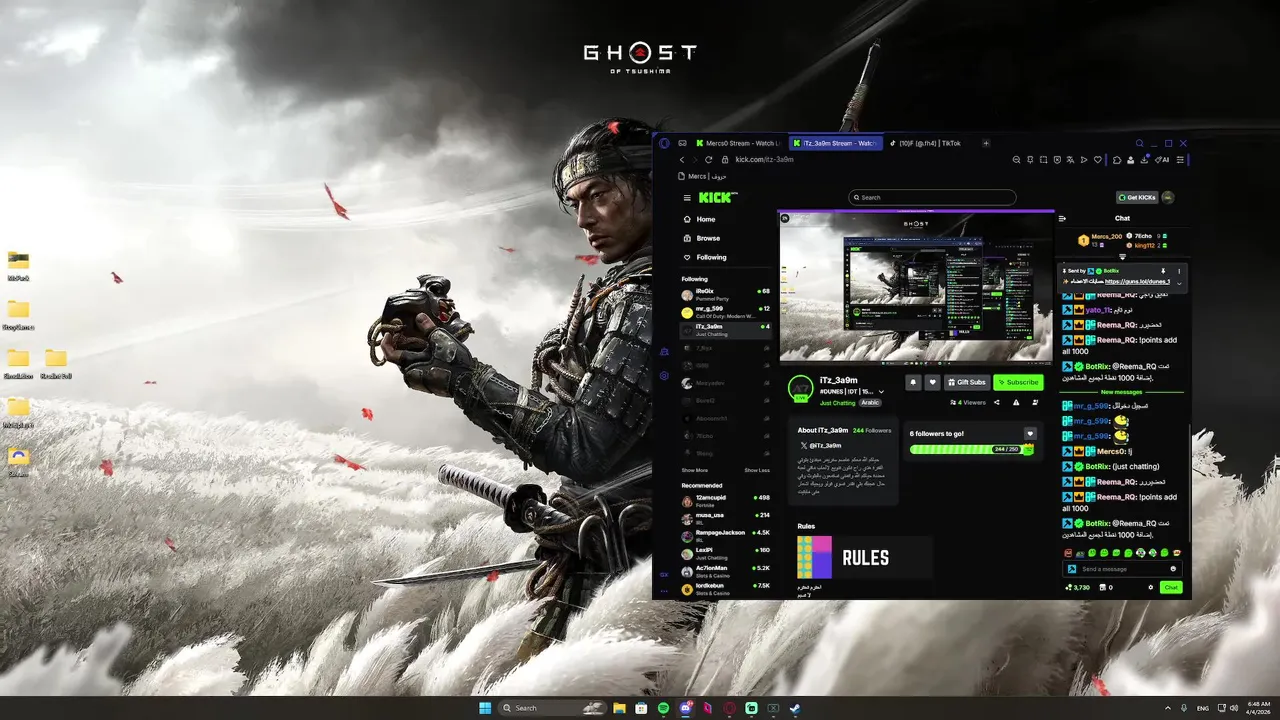Click Show More in Following list

(x=695, y=470)
